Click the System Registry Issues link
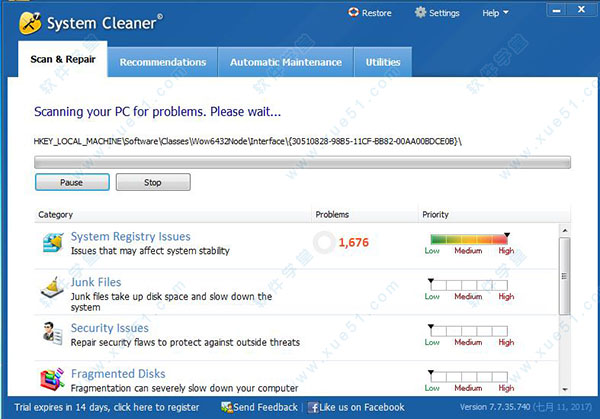 (130, 236)
